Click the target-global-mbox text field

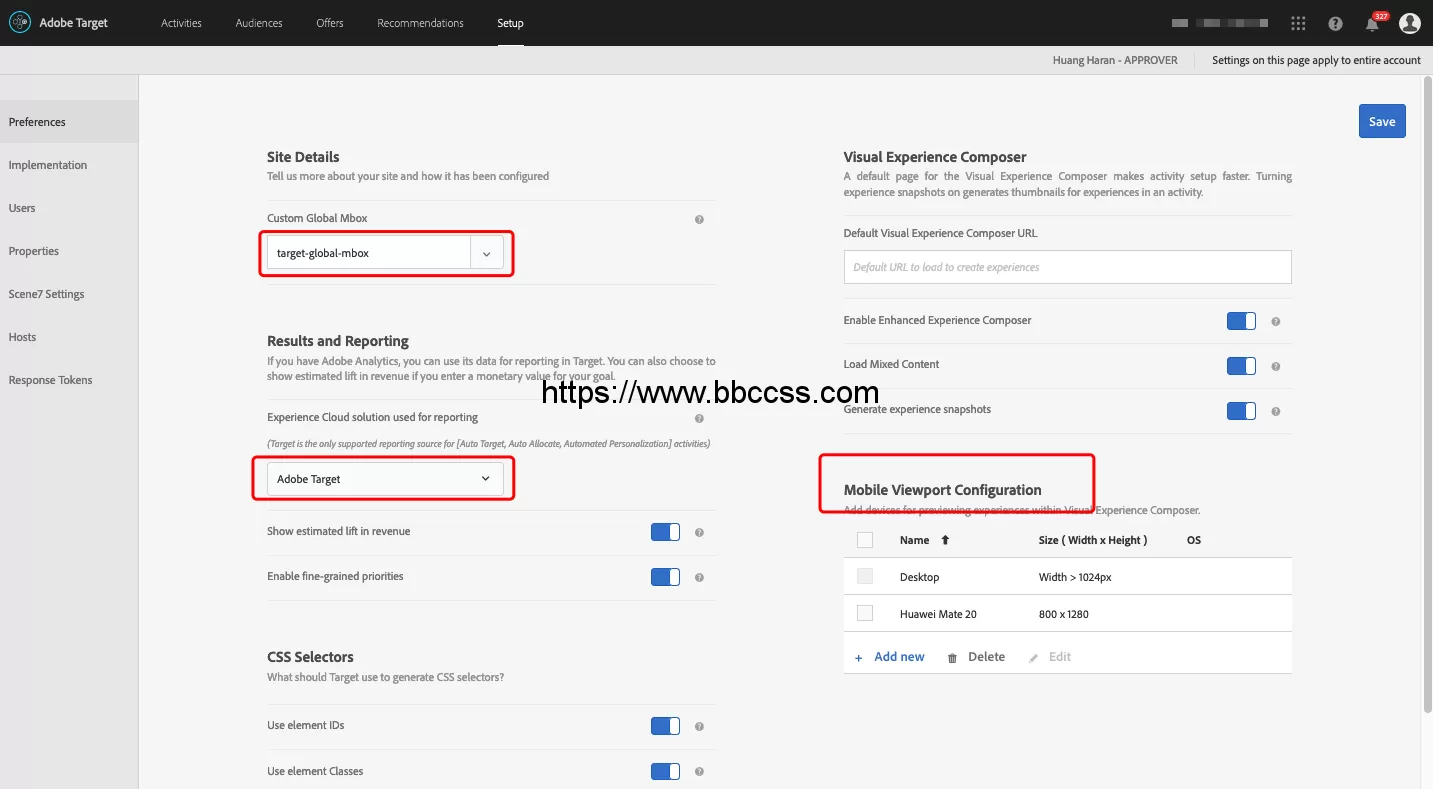coord(369,253)
